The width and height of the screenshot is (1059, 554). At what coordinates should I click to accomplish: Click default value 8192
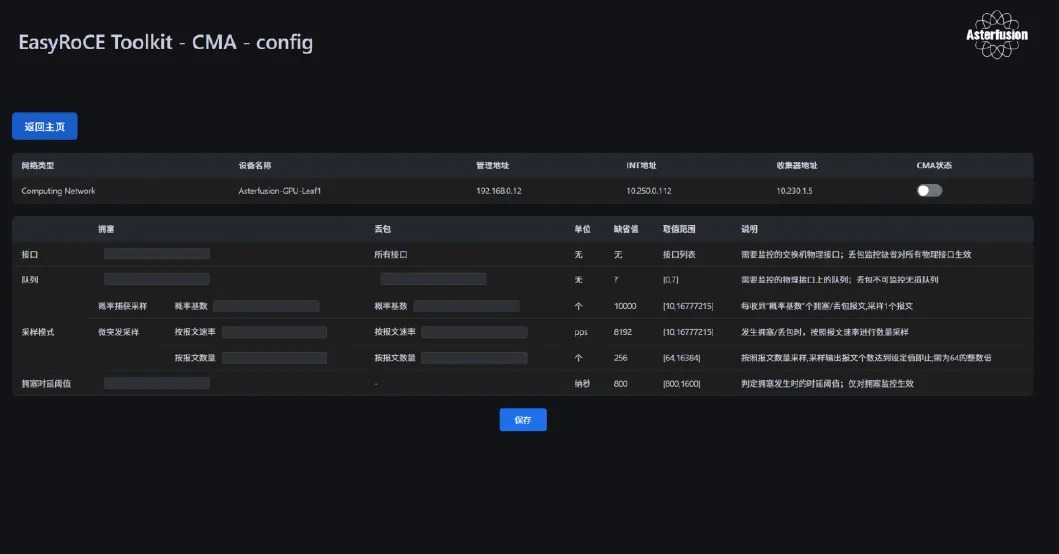click(623, 332)
